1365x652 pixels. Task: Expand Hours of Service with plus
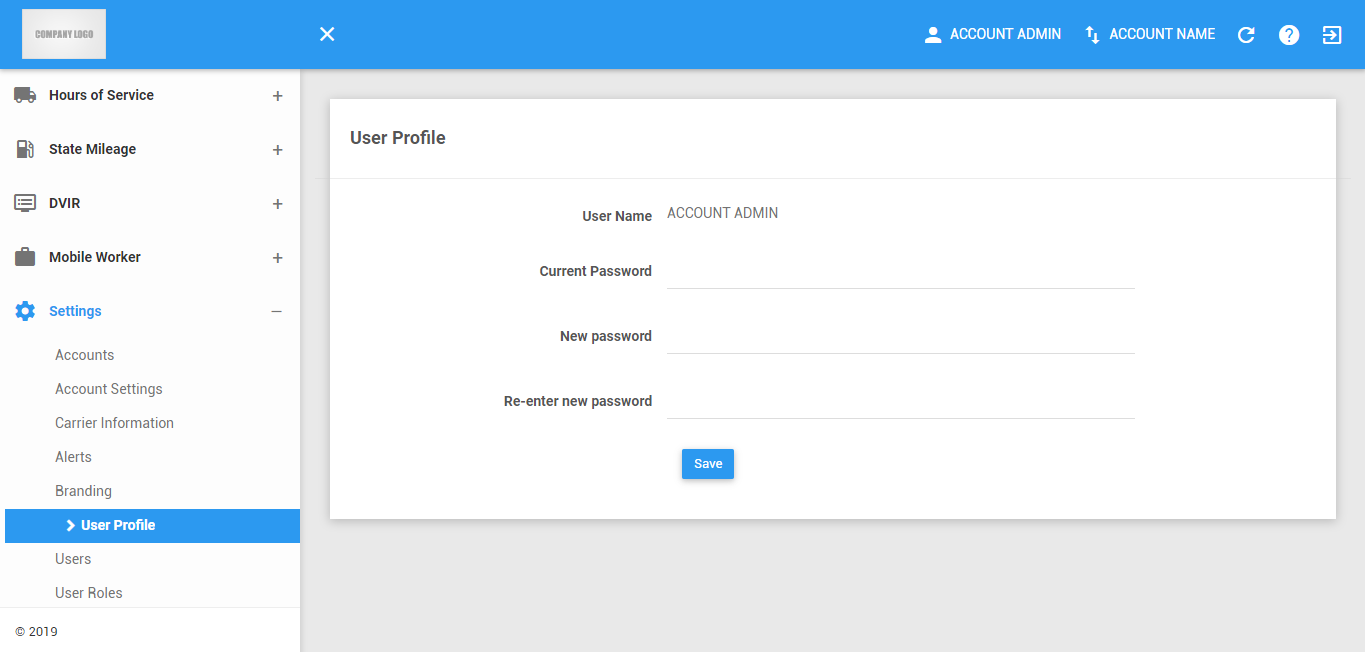pyautogui.click(x=277, y=96)
